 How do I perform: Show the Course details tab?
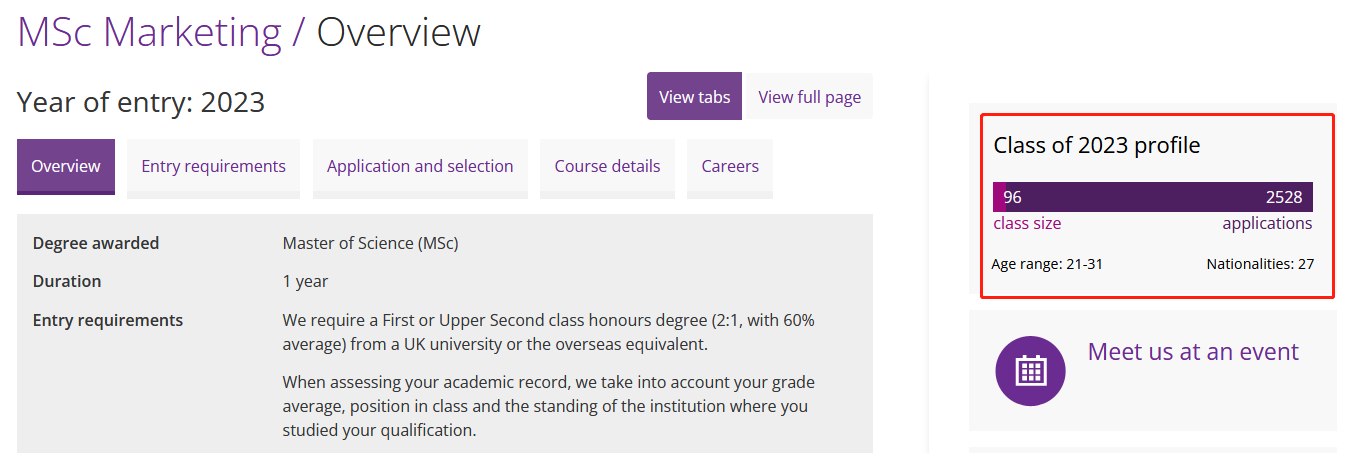(x=607, y=166)
